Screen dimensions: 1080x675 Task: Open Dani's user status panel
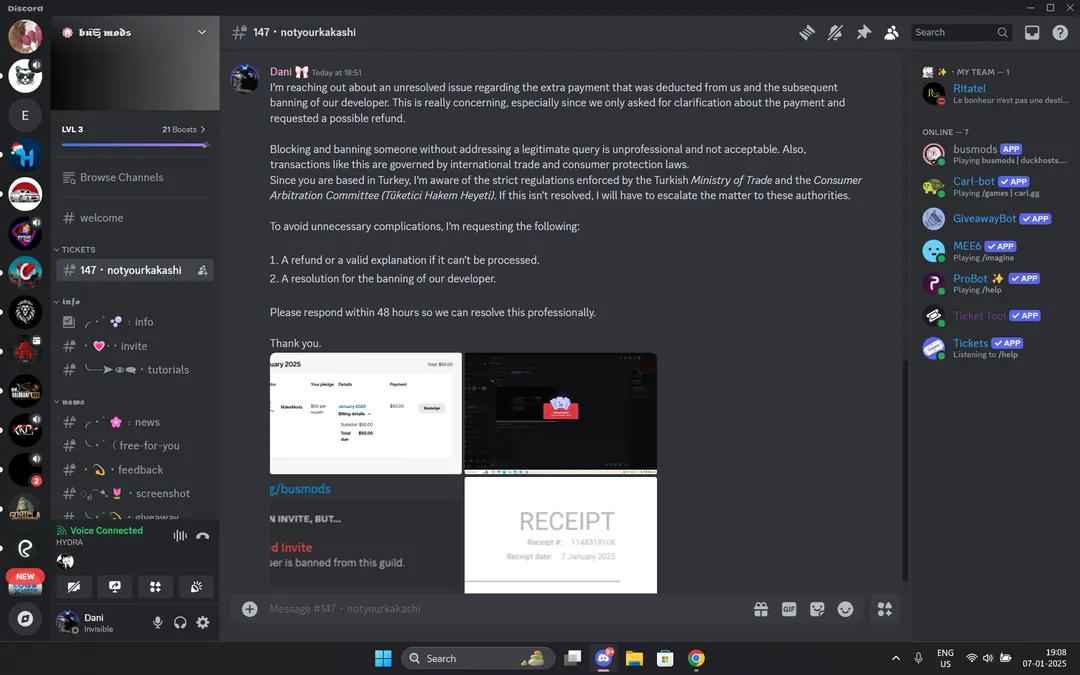99,622
